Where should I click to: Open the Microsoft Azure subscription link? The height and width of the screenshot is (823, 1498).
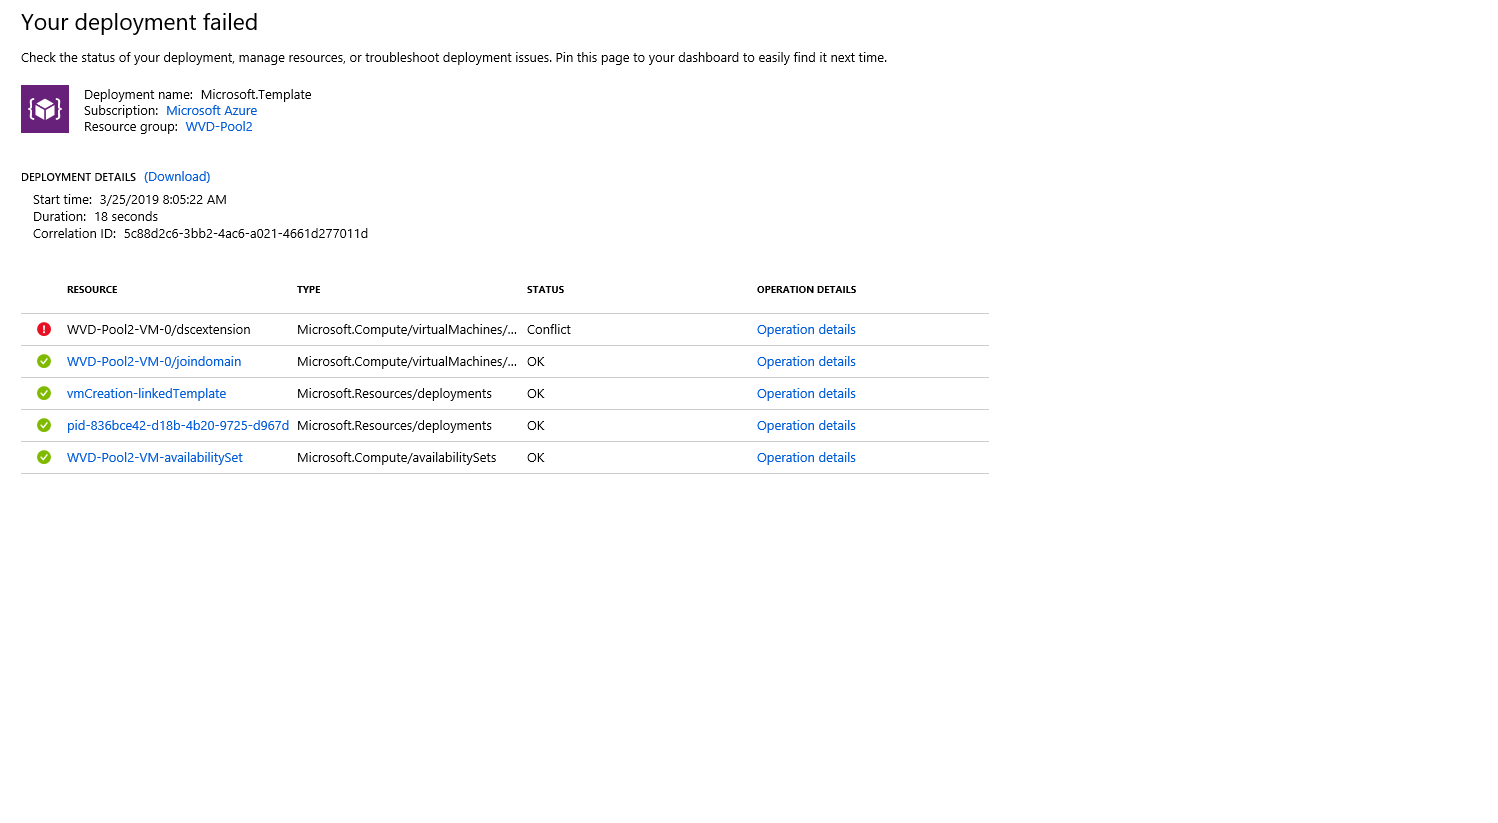pyautogui.click(x=211, y=110)
